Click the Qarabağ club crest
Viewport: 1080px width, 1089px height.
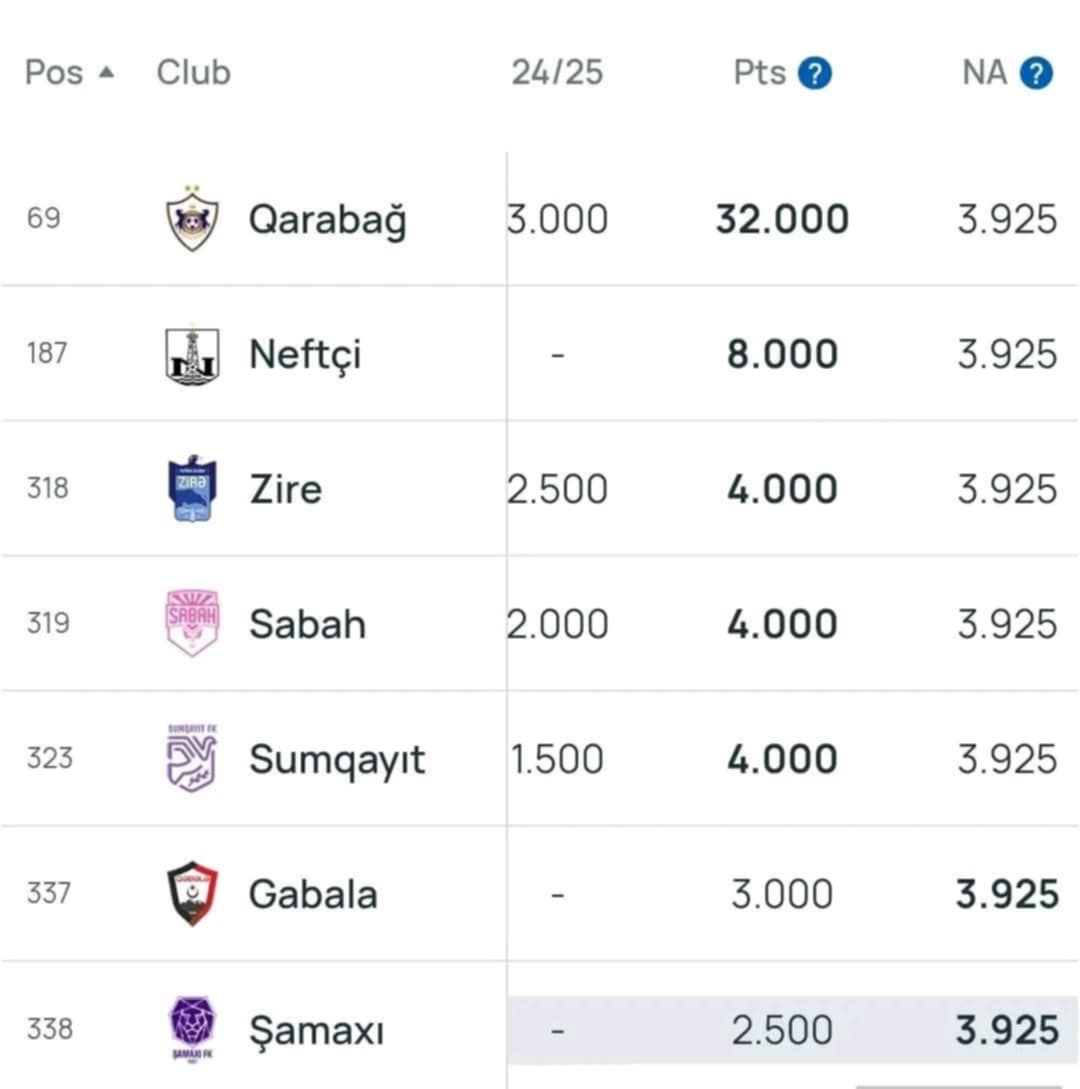192,219
